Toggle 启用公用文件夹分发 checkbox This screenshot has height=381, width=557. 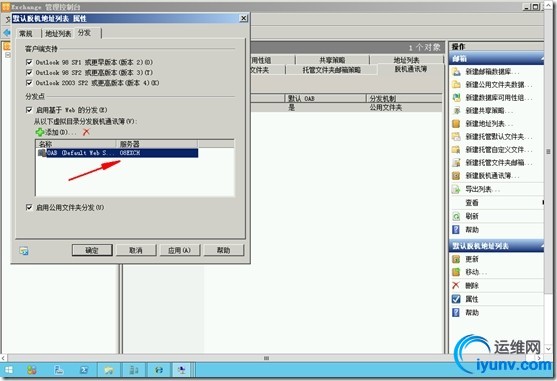(29, 207)
